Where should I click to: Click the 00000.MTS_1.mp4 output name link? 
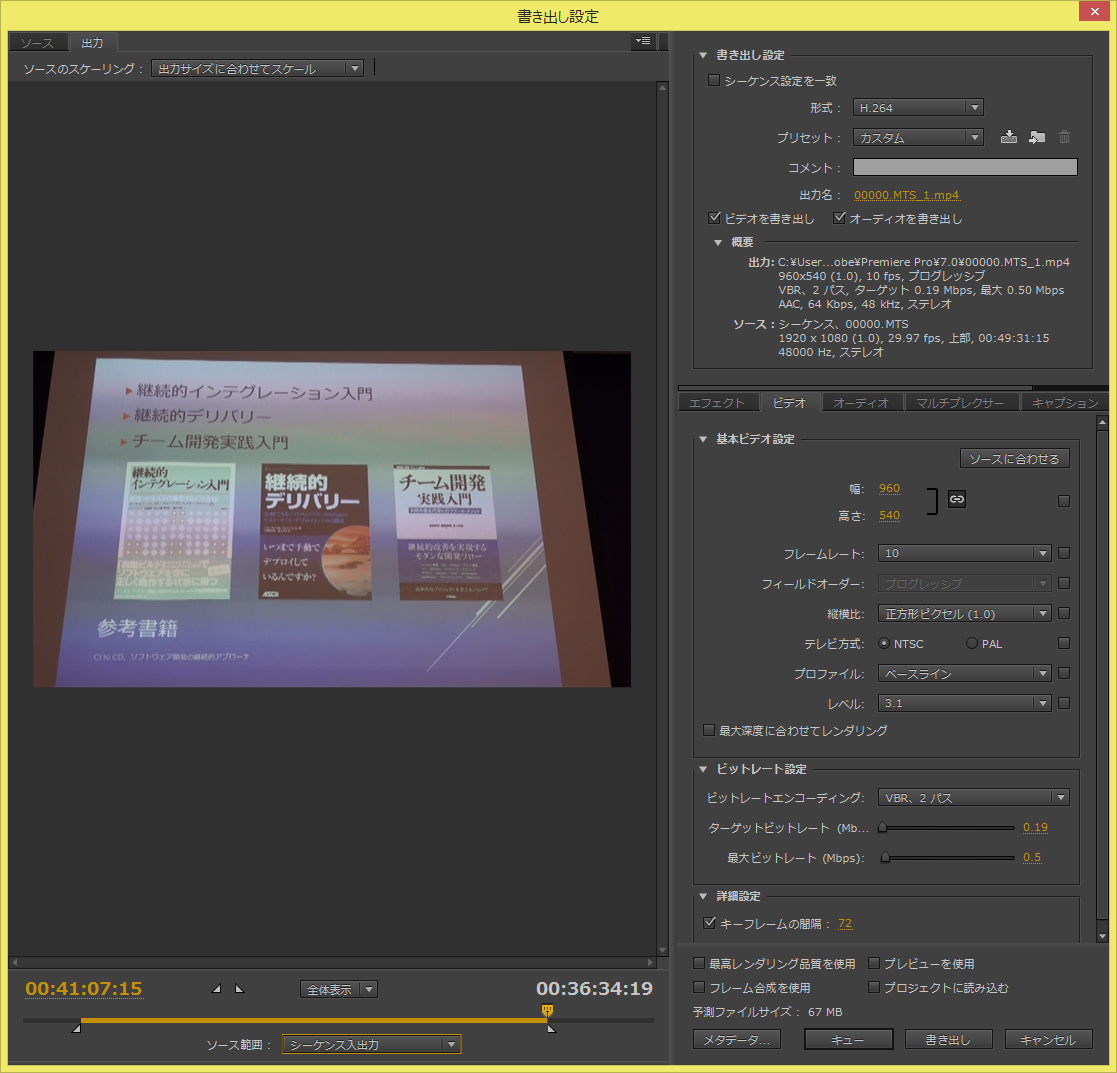click(x=907, y=195)
